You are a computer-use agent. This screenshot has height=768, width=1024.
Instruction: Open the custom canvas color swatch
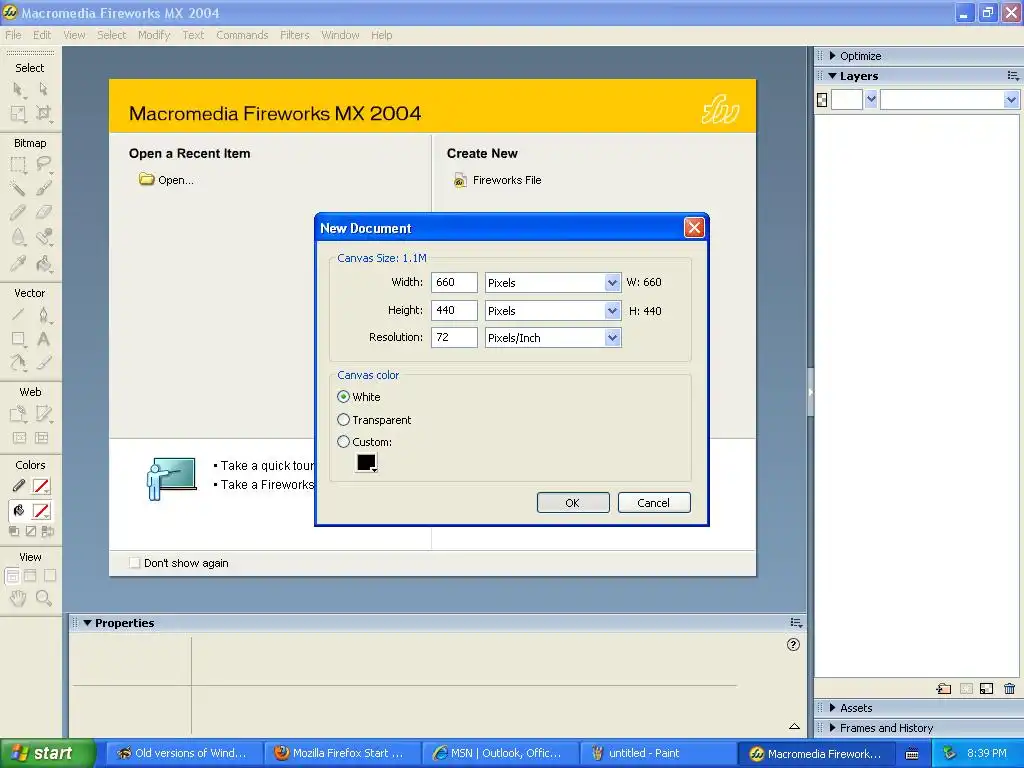coord(366,462)
